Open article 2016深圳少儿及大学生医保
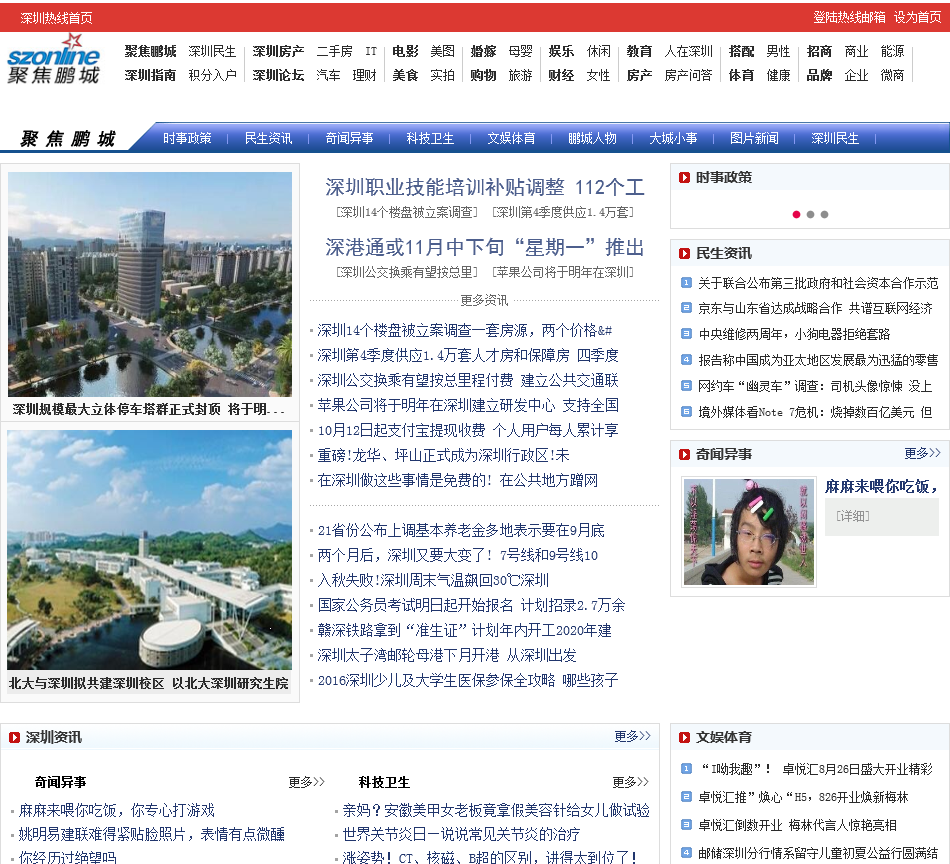Viewport: 950px width, 864px height. (468, 680)
